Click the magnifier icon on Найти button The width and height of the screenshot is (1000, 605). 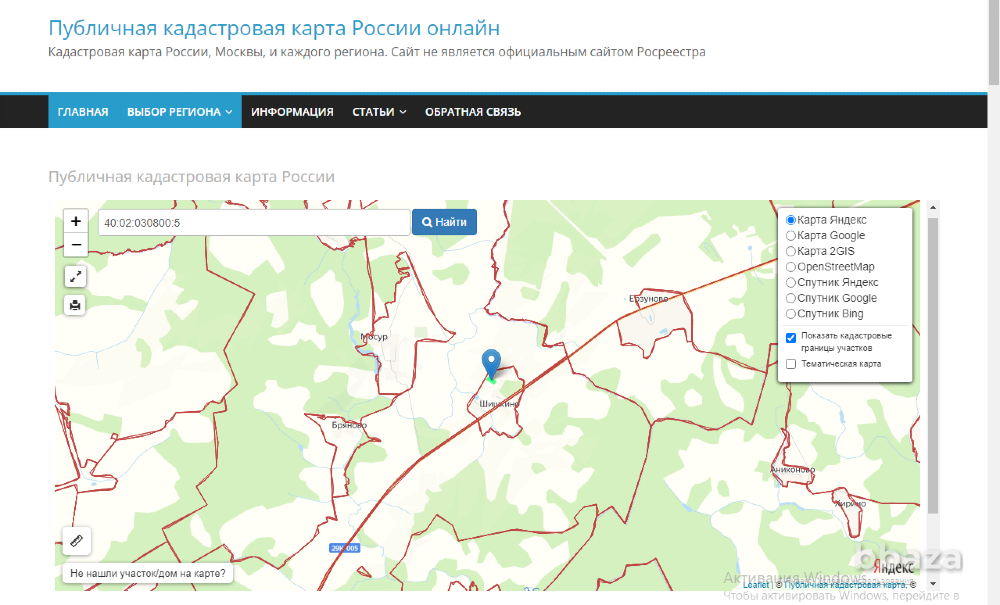pyautogui.click(x=428, y=221)
